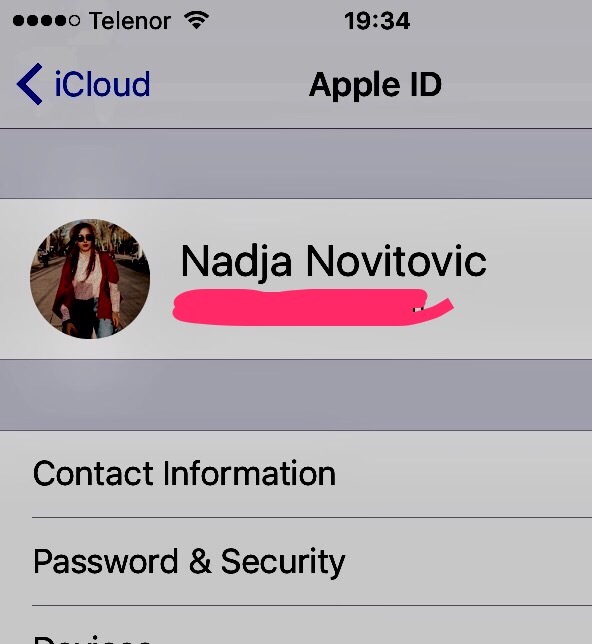Tap the Wi-Fi status icon
Viewport: 592px width, 644px height.
point(197,20)
